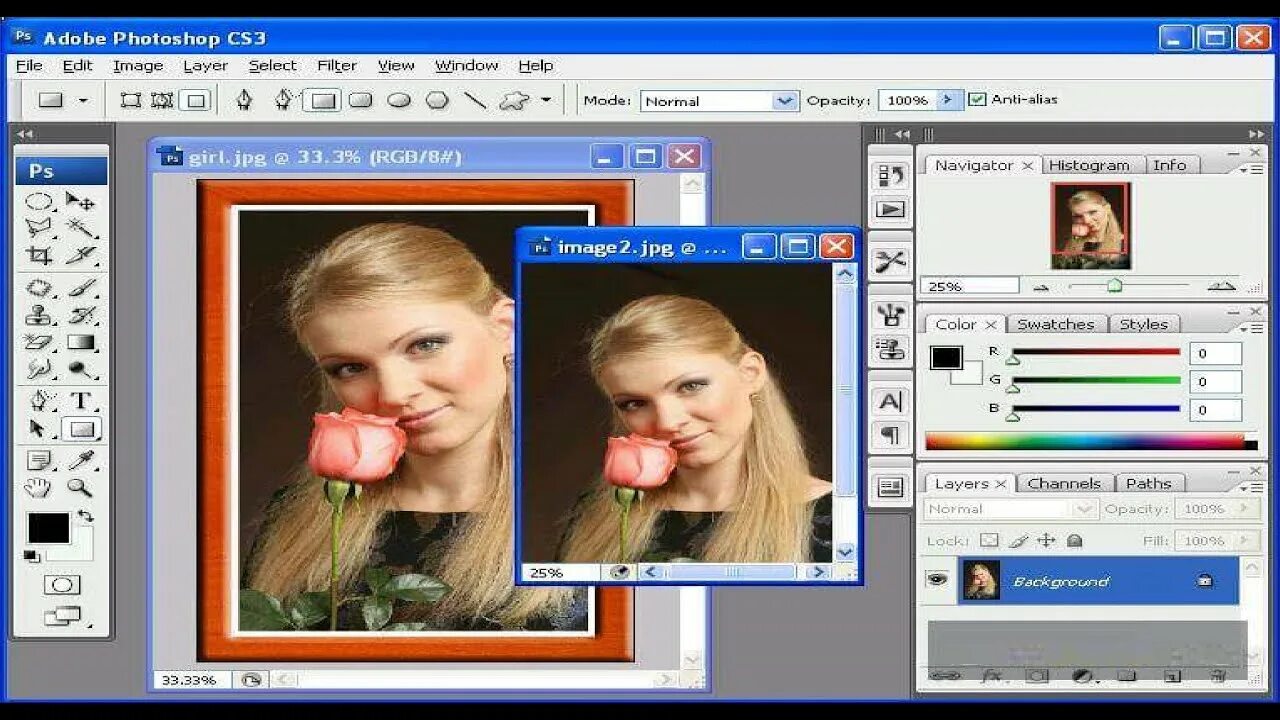Toggle the Anti-alias checkbox

[x=978, y=100]
